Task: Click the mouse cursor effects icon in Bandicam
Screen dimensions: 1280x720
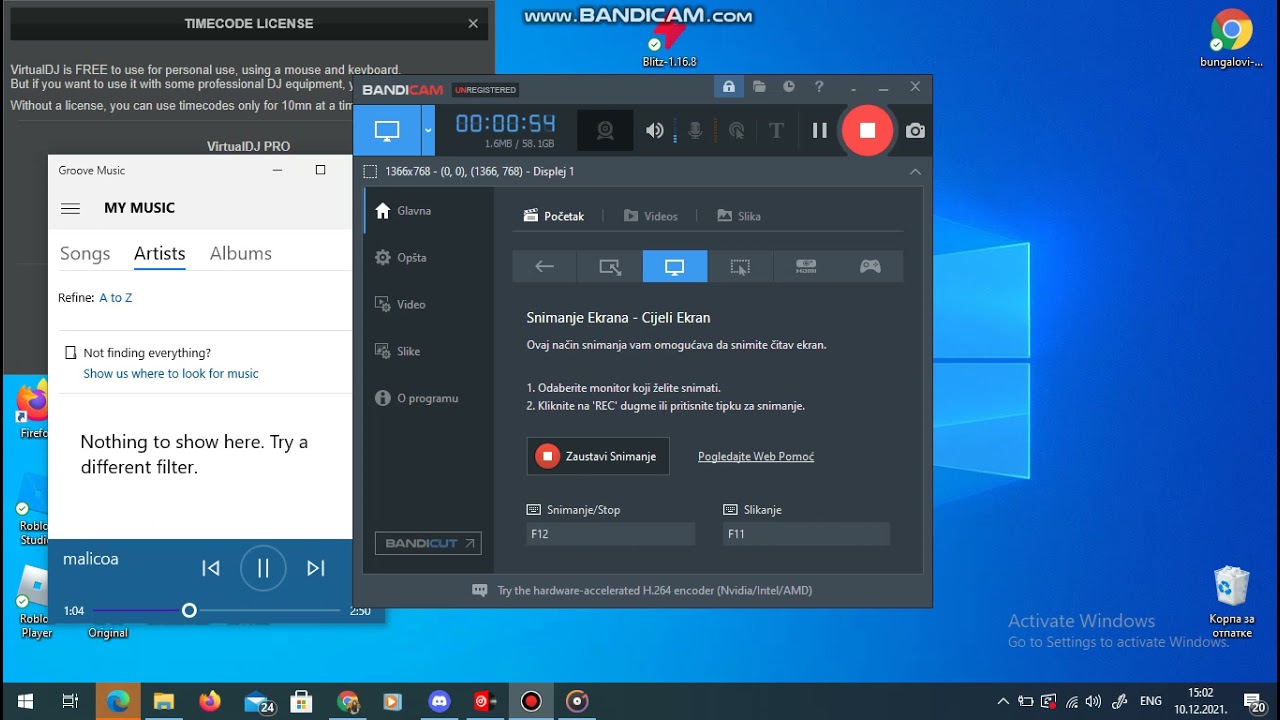Action: click(x=736, y=131)
